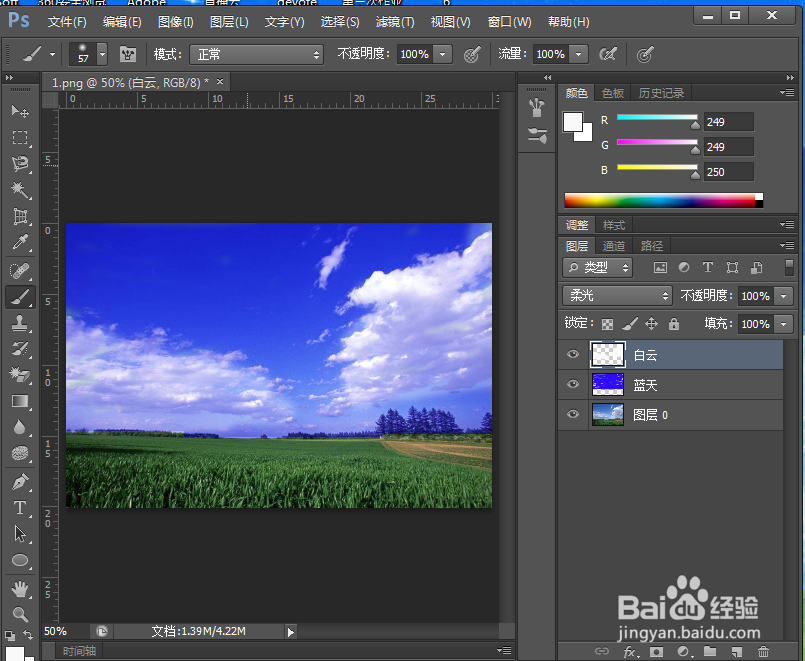
Task: Open the 滤镜(T) menu
Action: (395, 22)
